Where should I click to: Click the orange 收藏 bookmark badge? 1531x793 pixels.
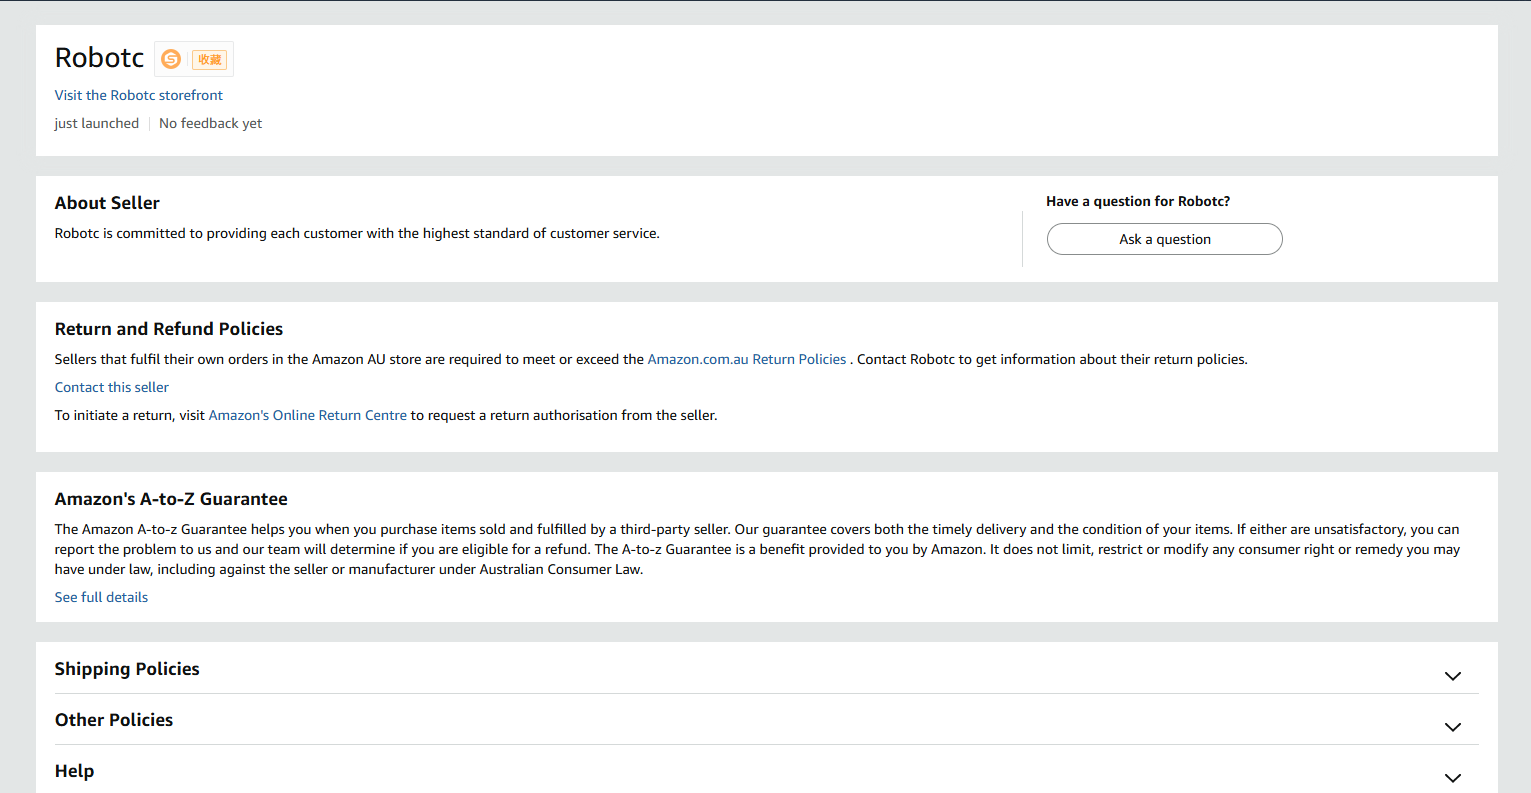click(x=210, y=60)
